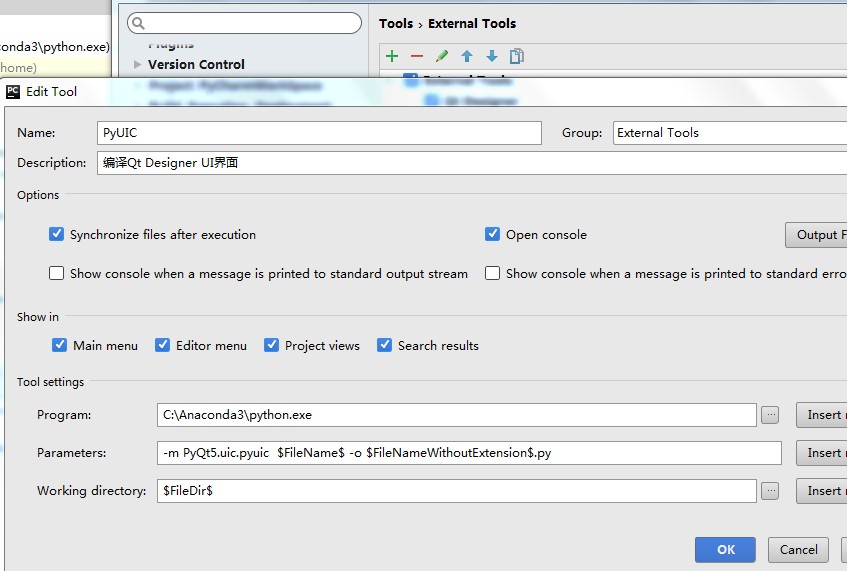
Task: Toggle the Project views checkbox
Action: tap(271, 345)
